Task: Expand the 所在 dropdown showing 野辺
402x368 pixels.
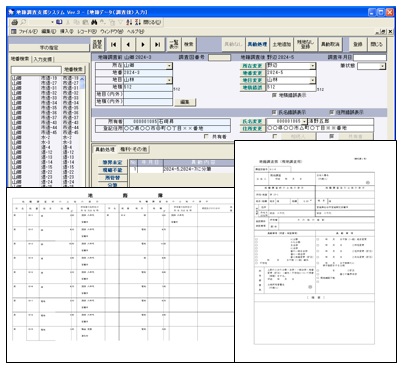Action: [x=312, y=66]
